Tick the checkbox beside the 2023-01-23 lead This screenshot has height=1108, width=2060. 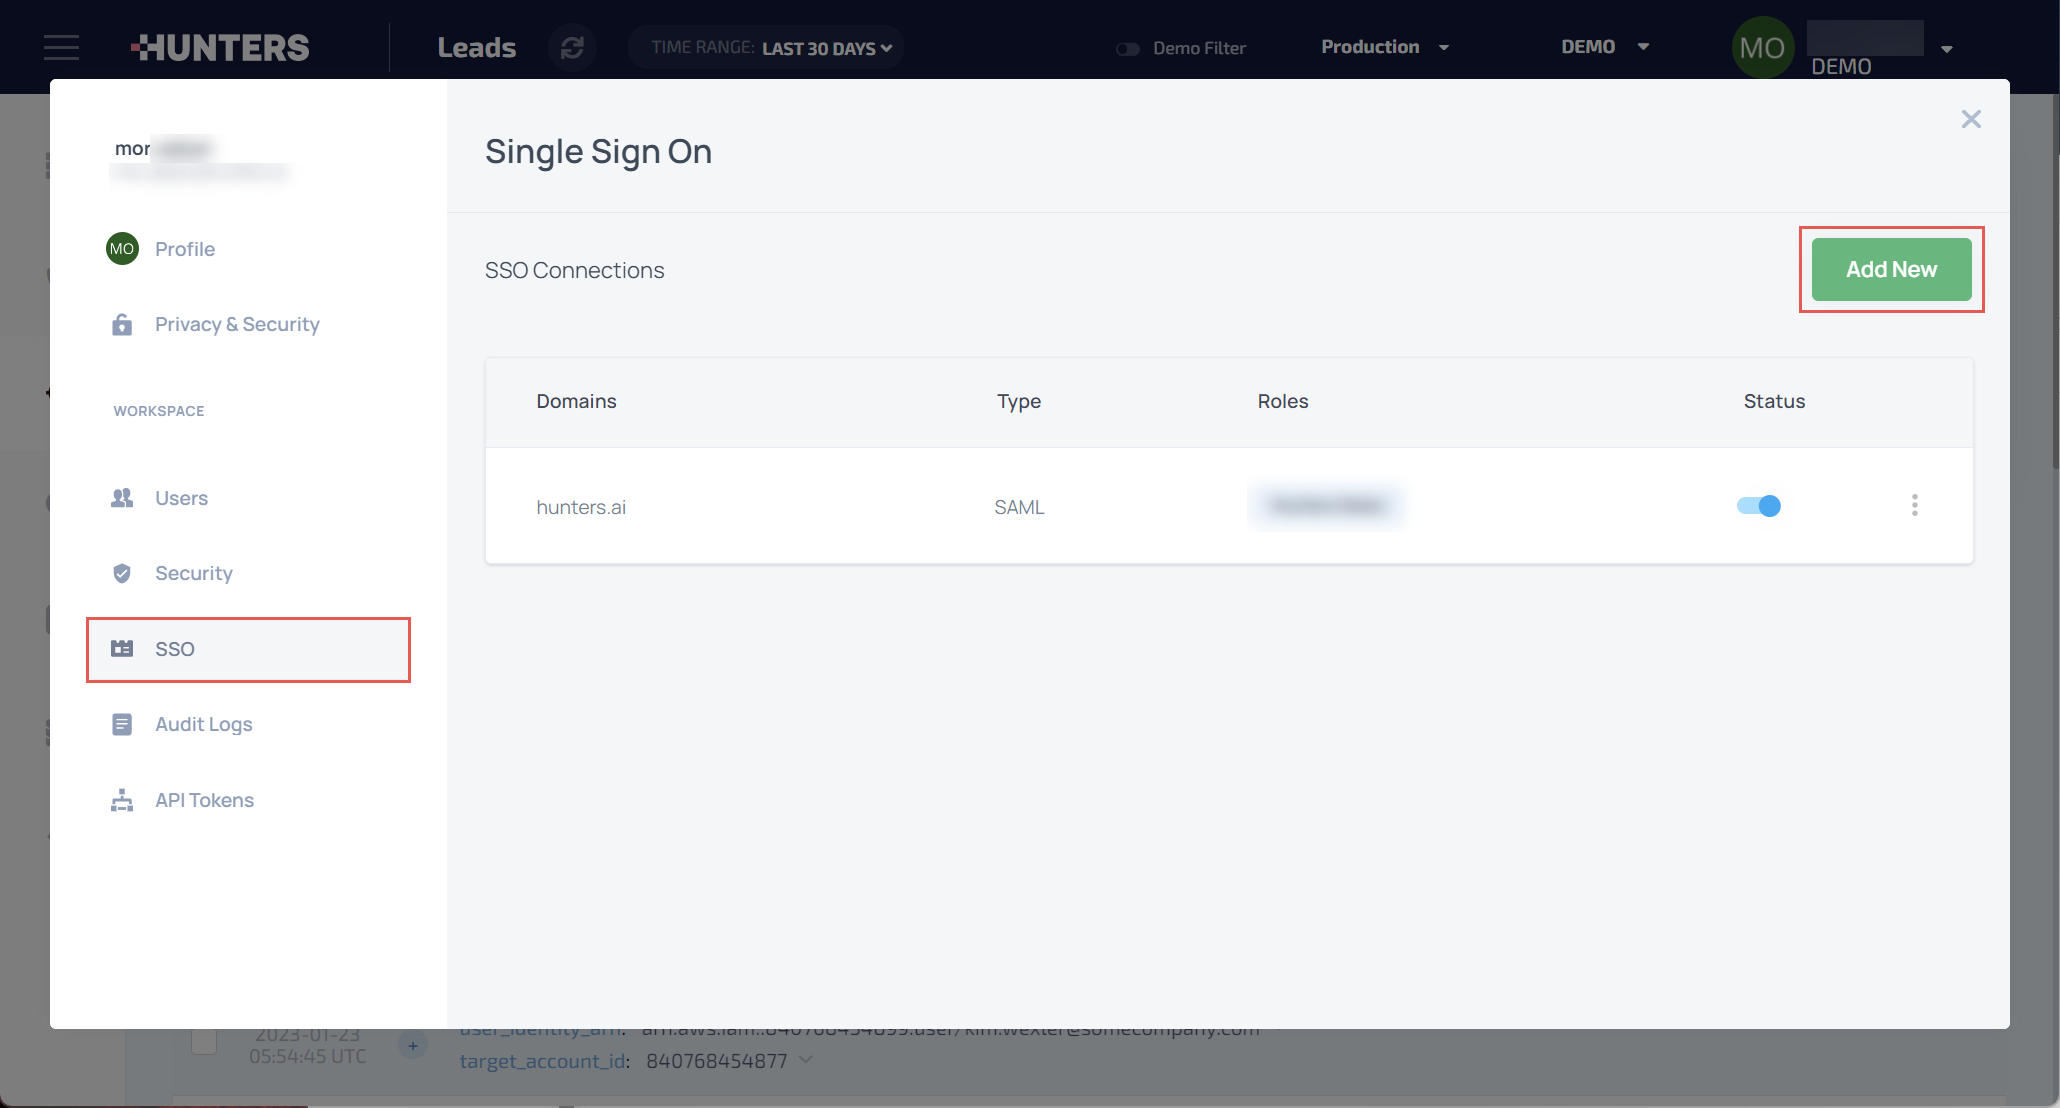[x=204, y=1042]
